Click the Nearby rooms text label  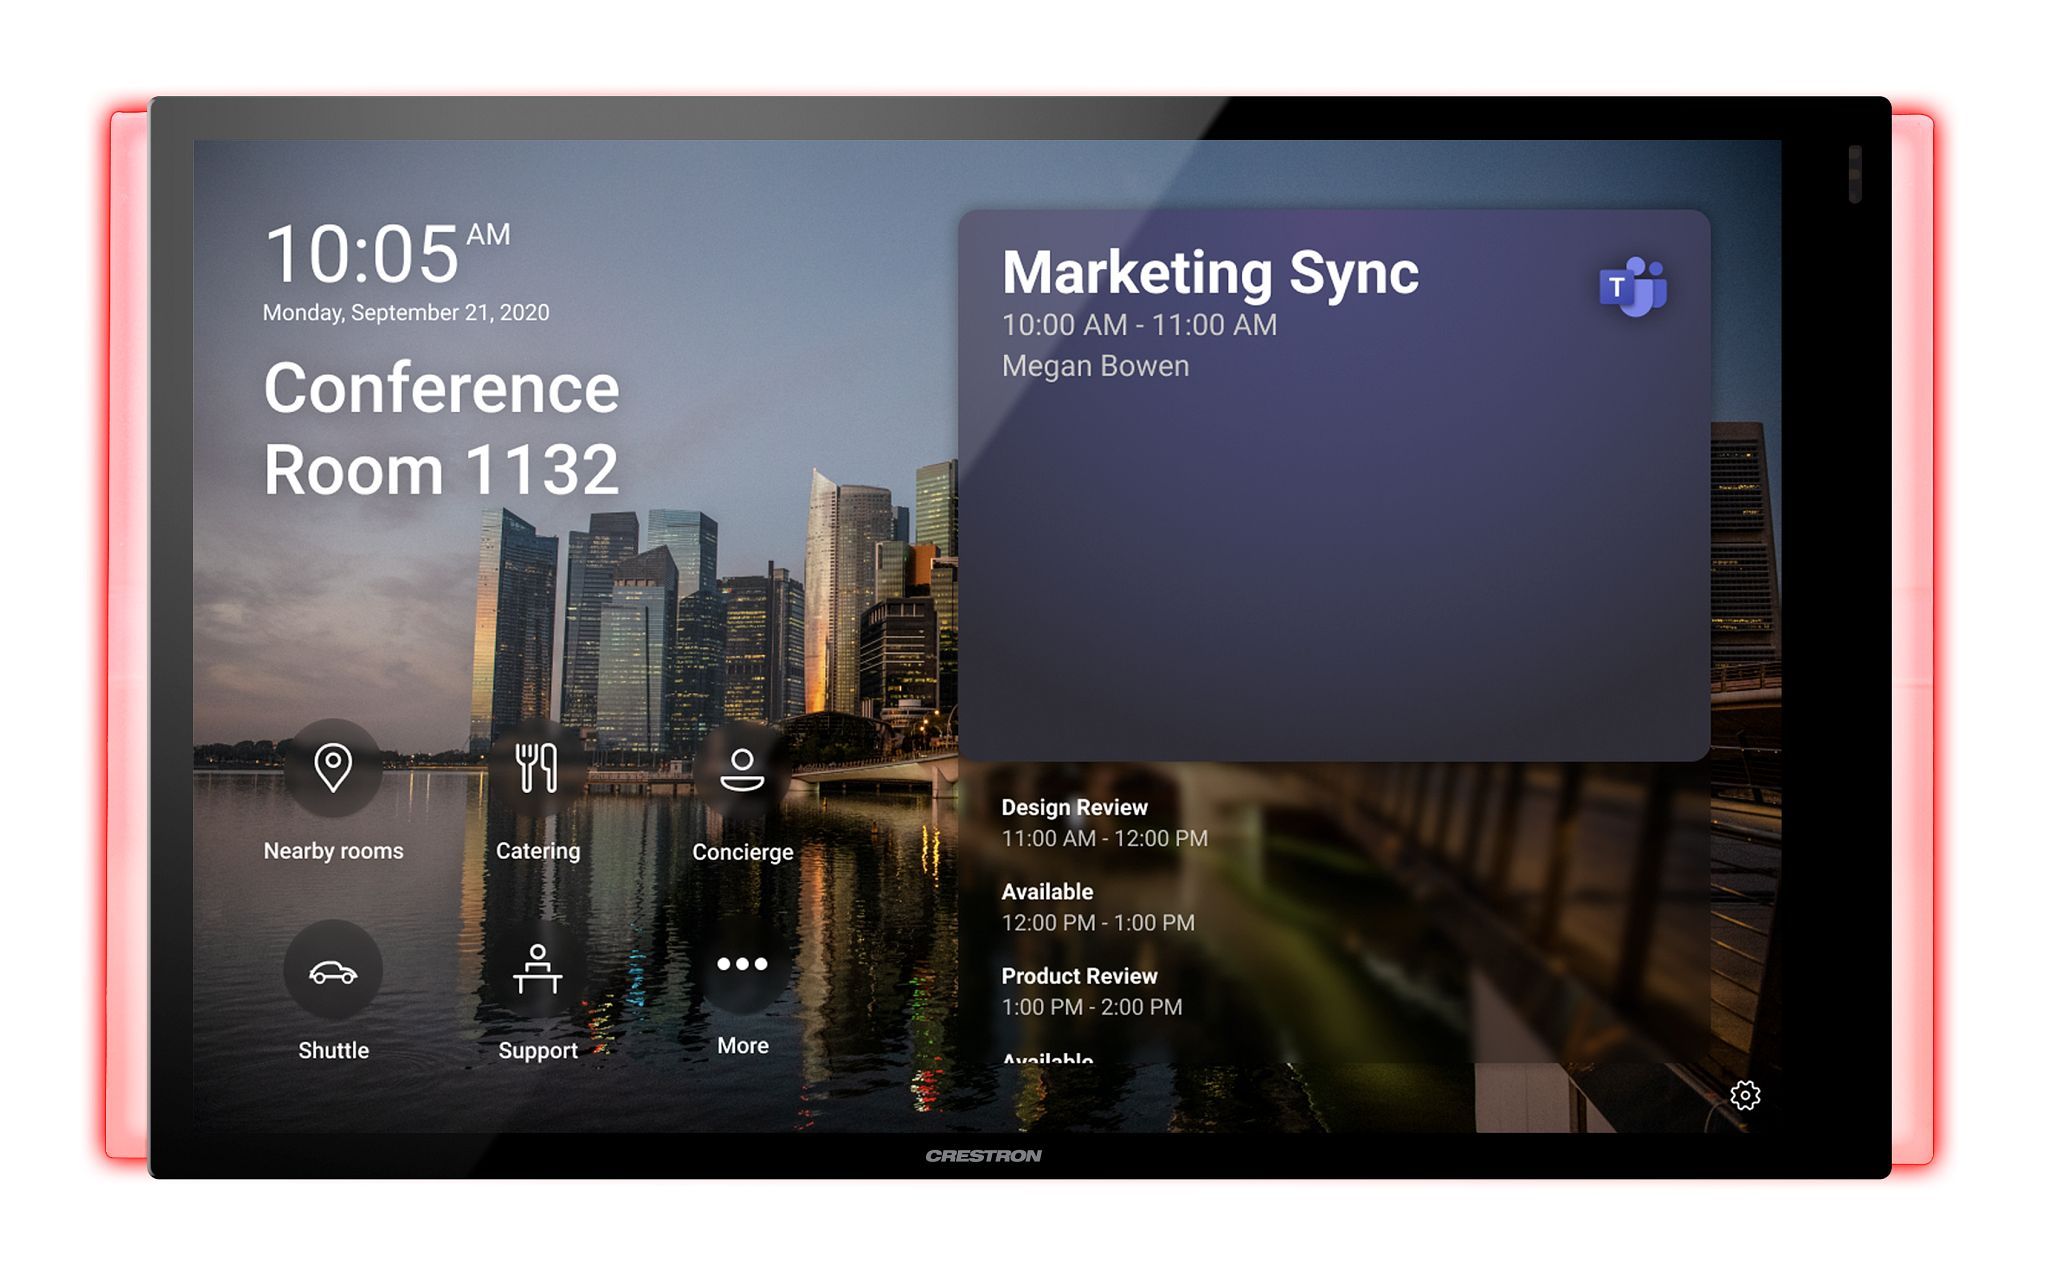coord(333,851)
